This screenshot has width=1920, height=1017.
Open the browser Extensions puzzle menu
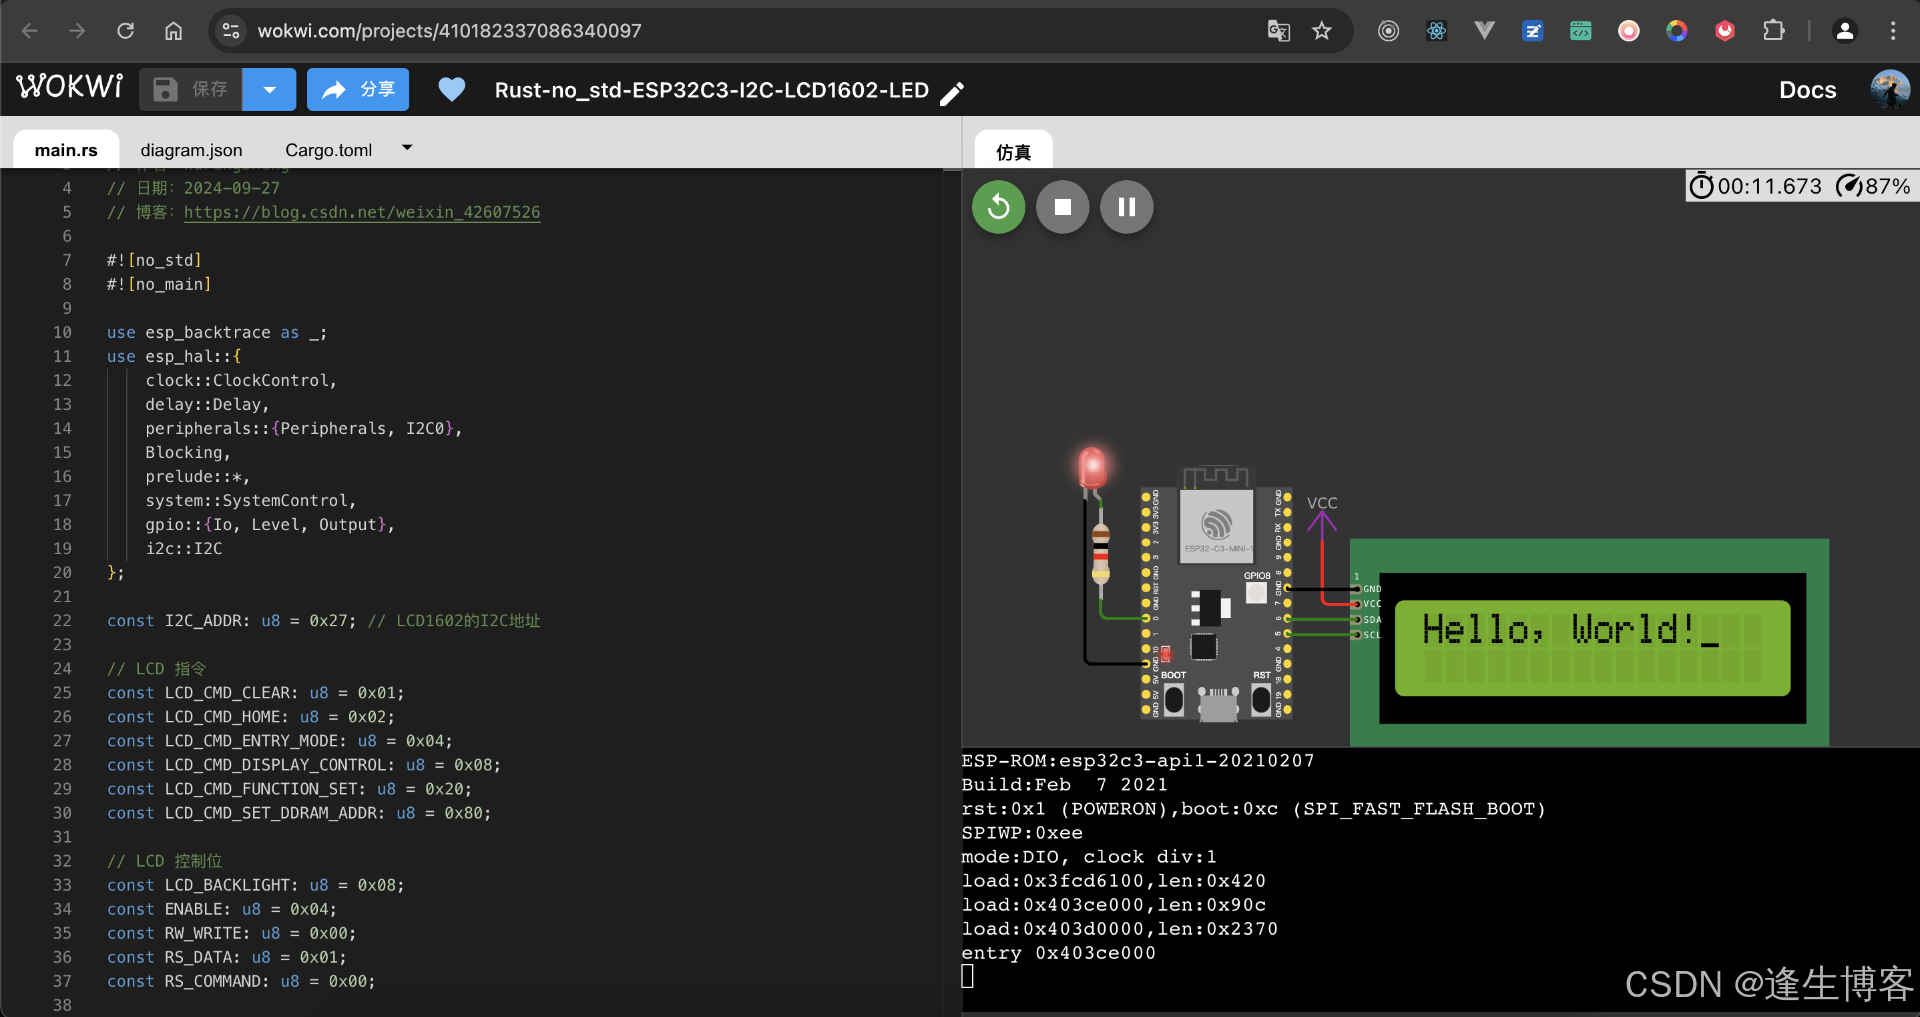click(1773, 31)
